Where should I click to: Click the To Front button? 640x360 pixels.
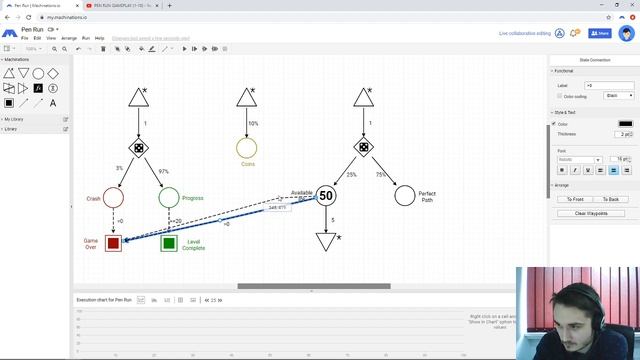point(575,199)
